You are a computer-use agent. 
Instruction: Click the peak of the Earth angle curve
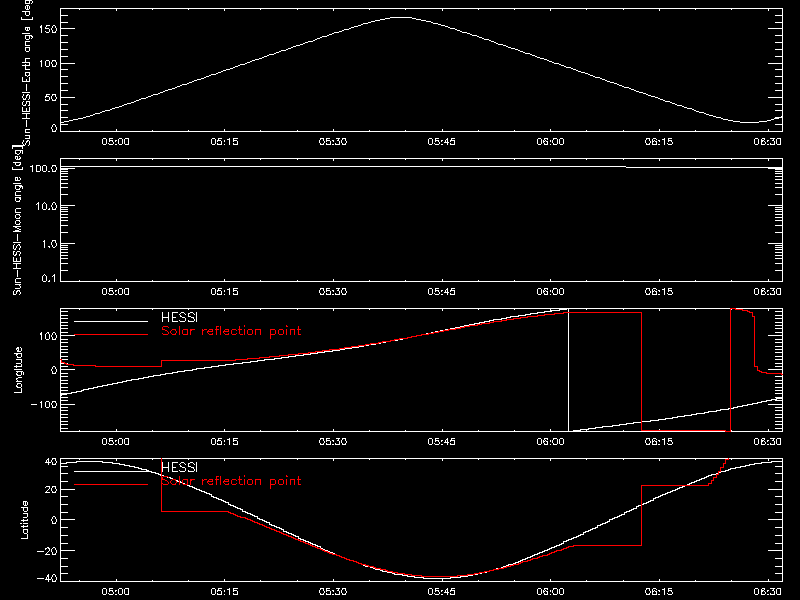click(x=401, y=17)
